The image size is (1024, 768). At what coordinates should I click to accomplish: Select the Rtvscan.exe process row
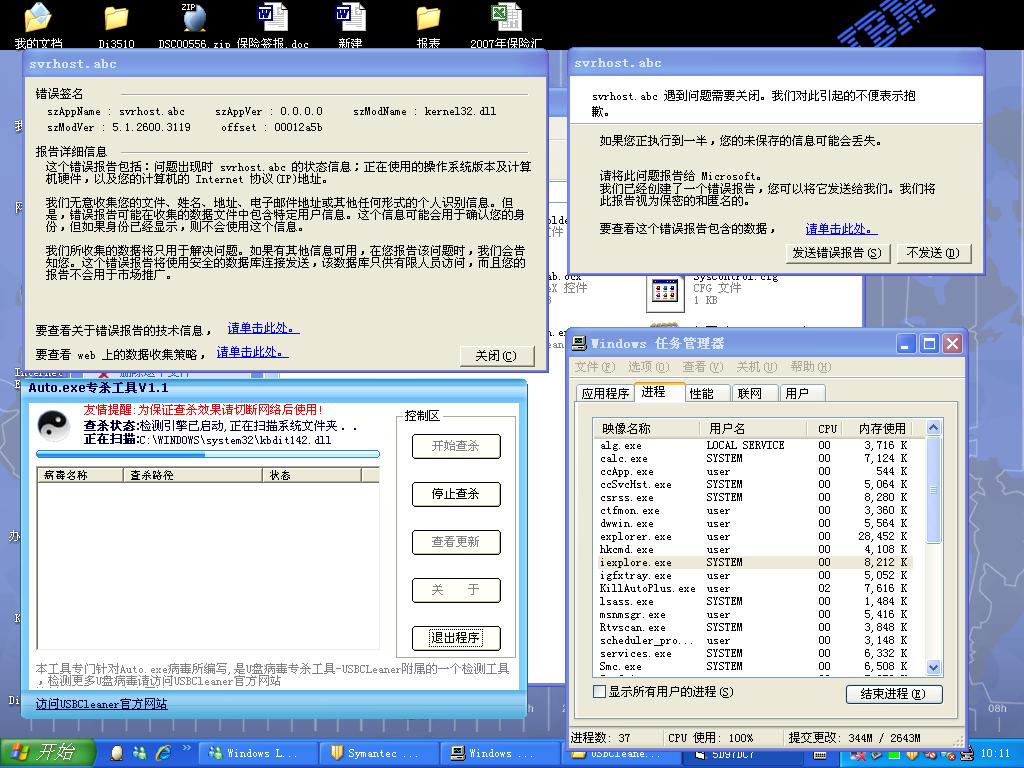point(754,627)
